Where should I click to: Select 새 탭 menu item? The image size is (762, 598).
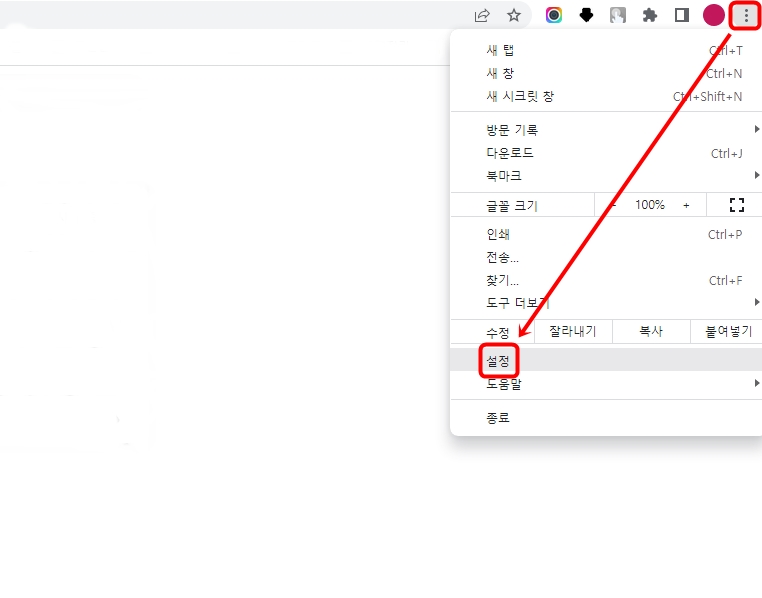(606, 51)
